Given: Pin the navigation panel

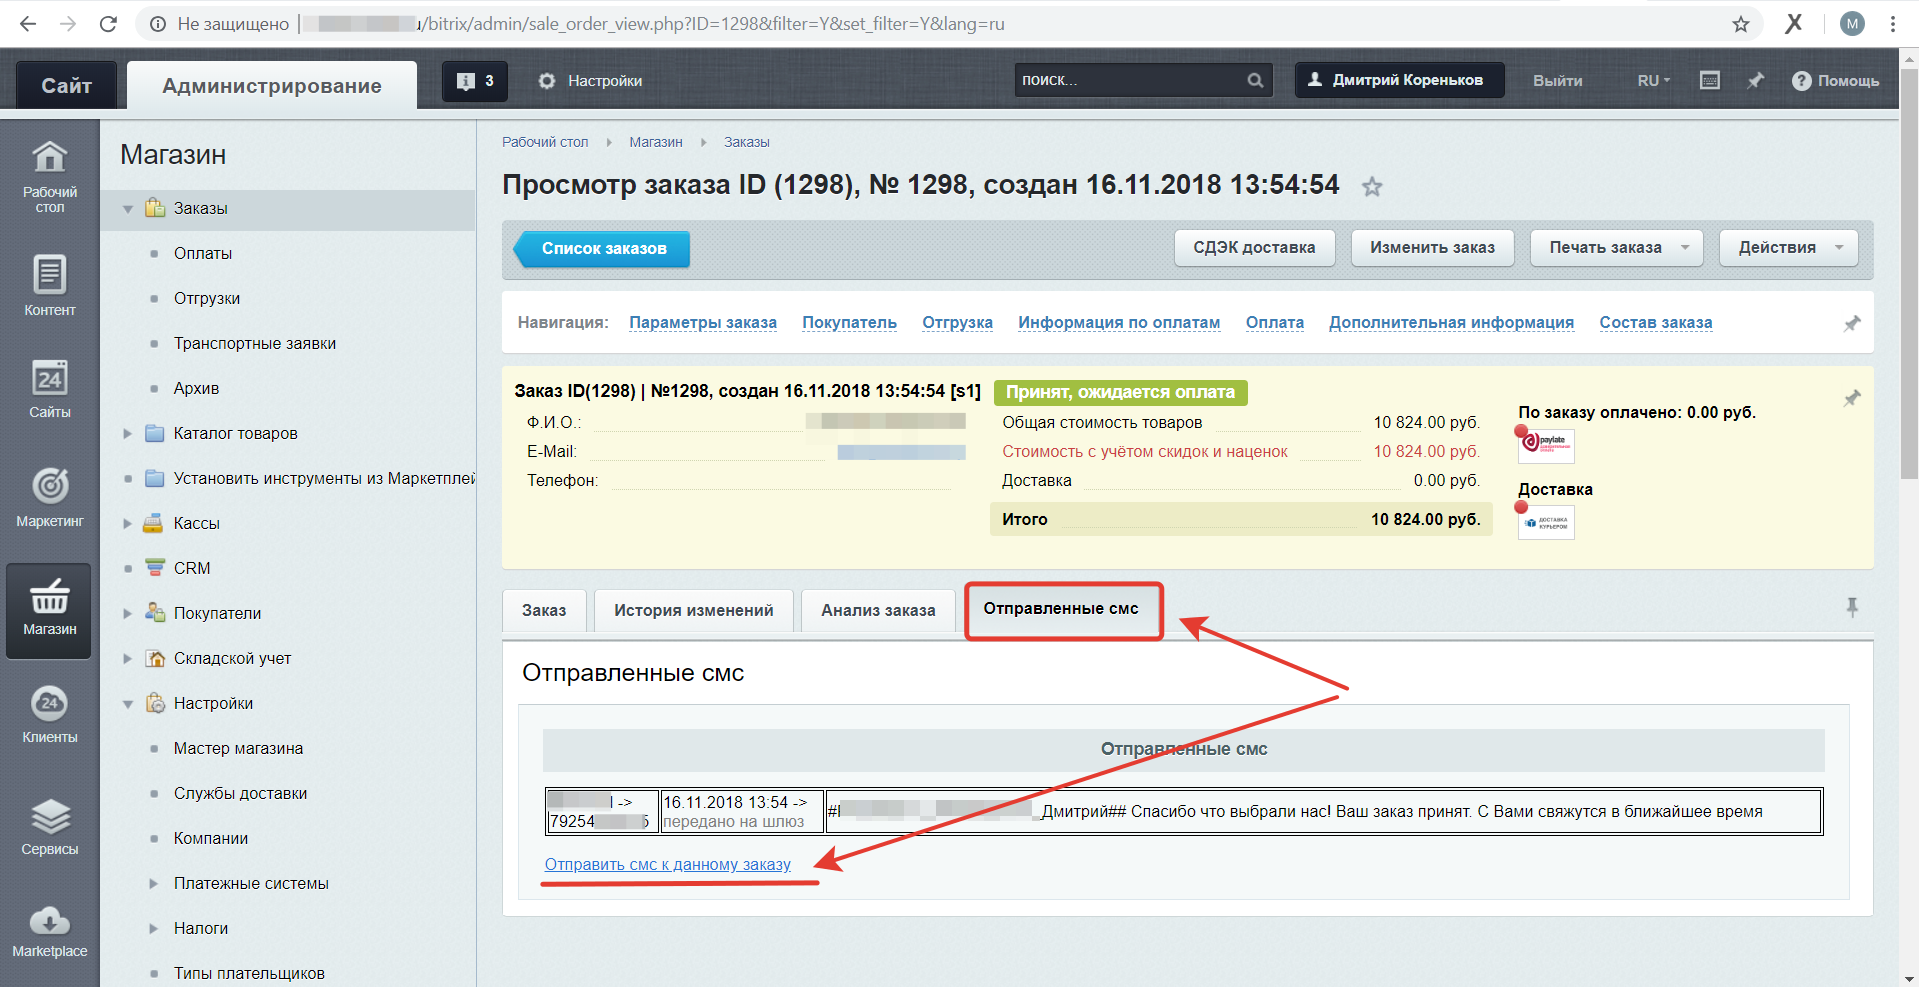Looking at the screenshot, I should point(1852,323).
